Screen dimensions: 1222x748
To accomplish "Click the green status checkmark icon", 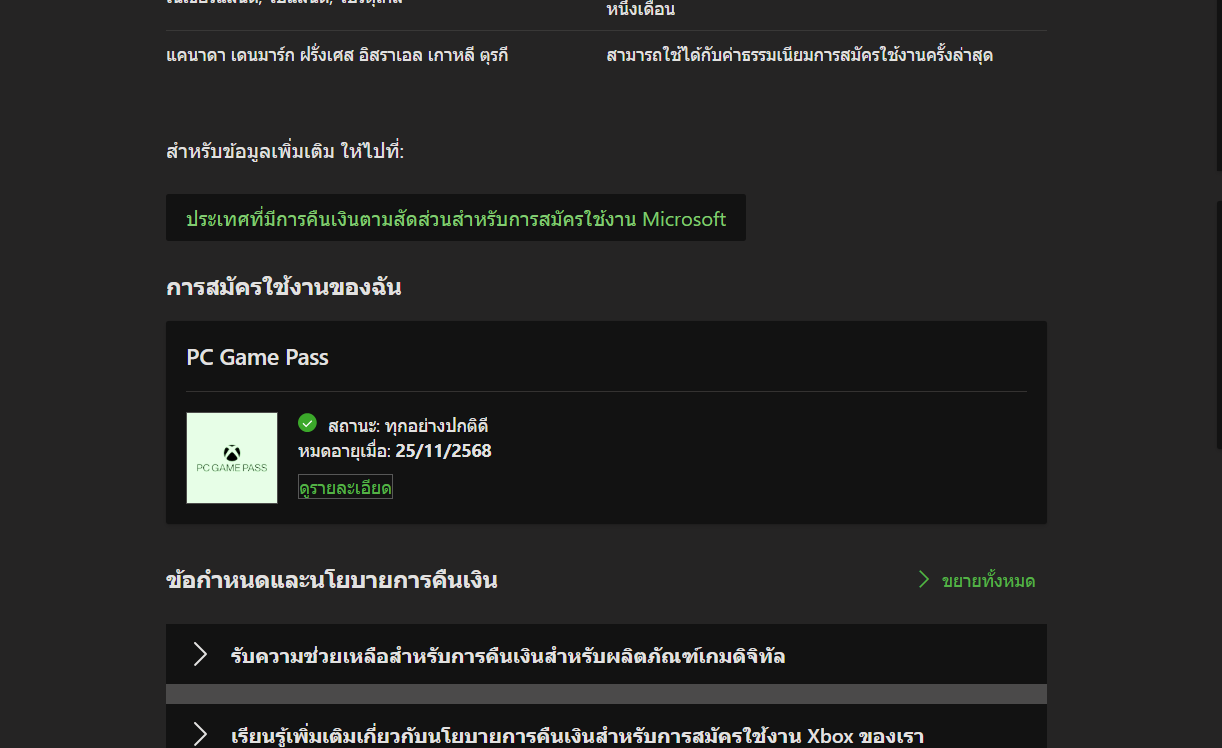I will point(307,423).
